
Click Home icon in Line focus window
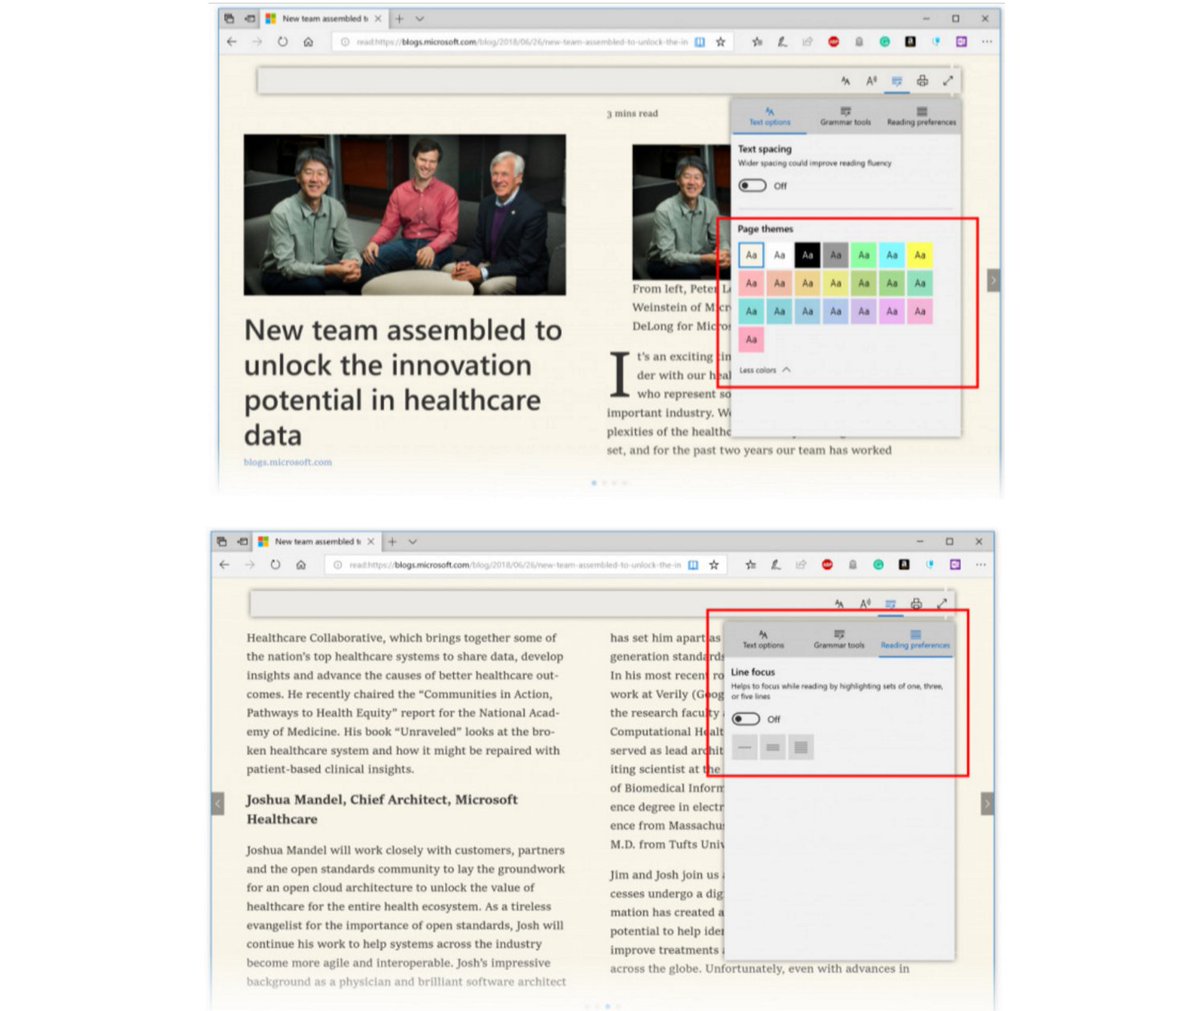pyautogui.click(x=301, y=565)
